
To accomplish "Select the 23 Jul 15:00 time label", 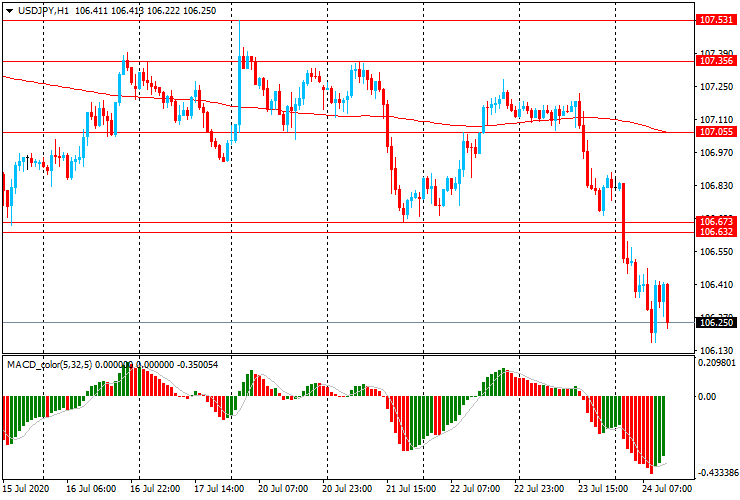I will [x=603, y=488].
